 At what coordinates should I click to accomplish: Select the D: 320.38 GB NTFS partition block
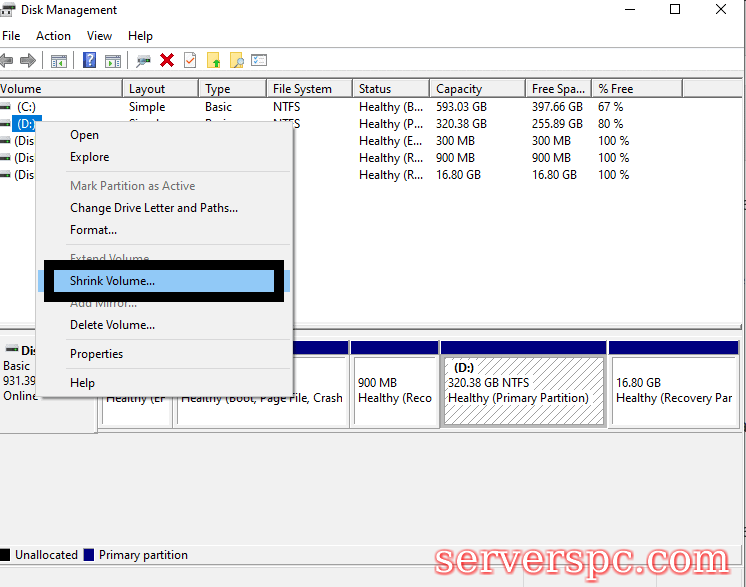tap(523, 390)
